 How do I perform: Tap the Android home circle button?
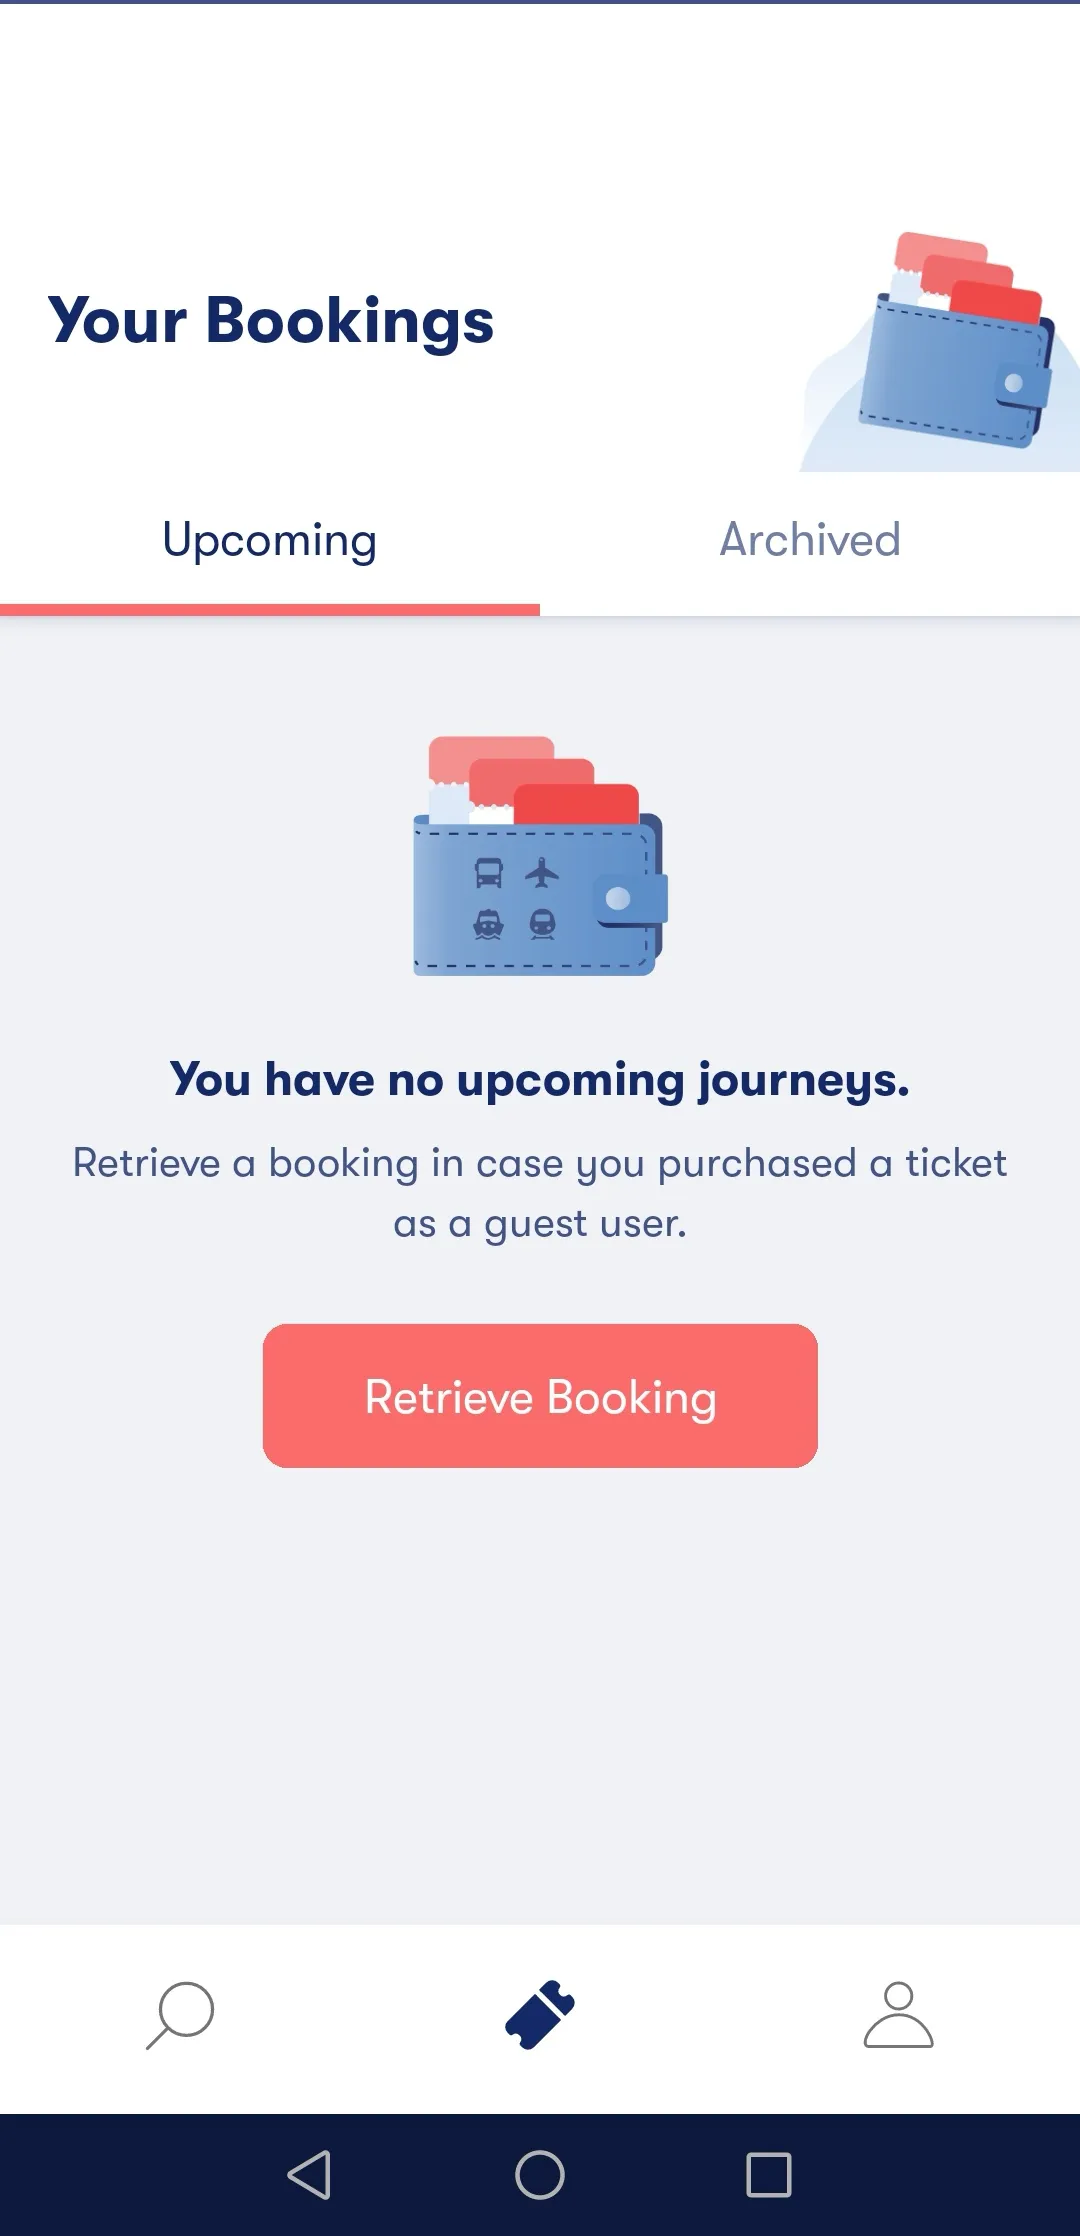pos(540,2175)
